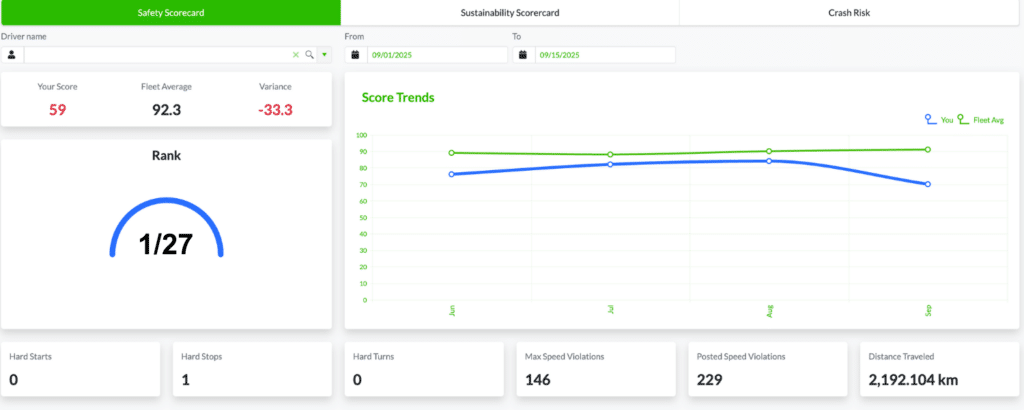Switch to the Sustainability Scorecard tab
The width and height of the screenshot is (1024, 410).
point(510,12)
